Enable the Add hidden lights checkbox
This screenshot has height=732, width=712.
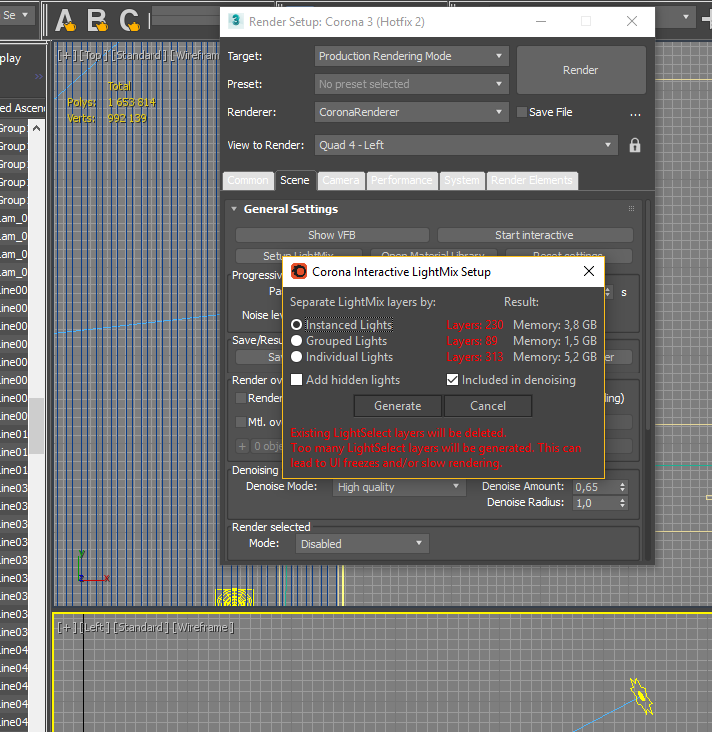[296, 380]
